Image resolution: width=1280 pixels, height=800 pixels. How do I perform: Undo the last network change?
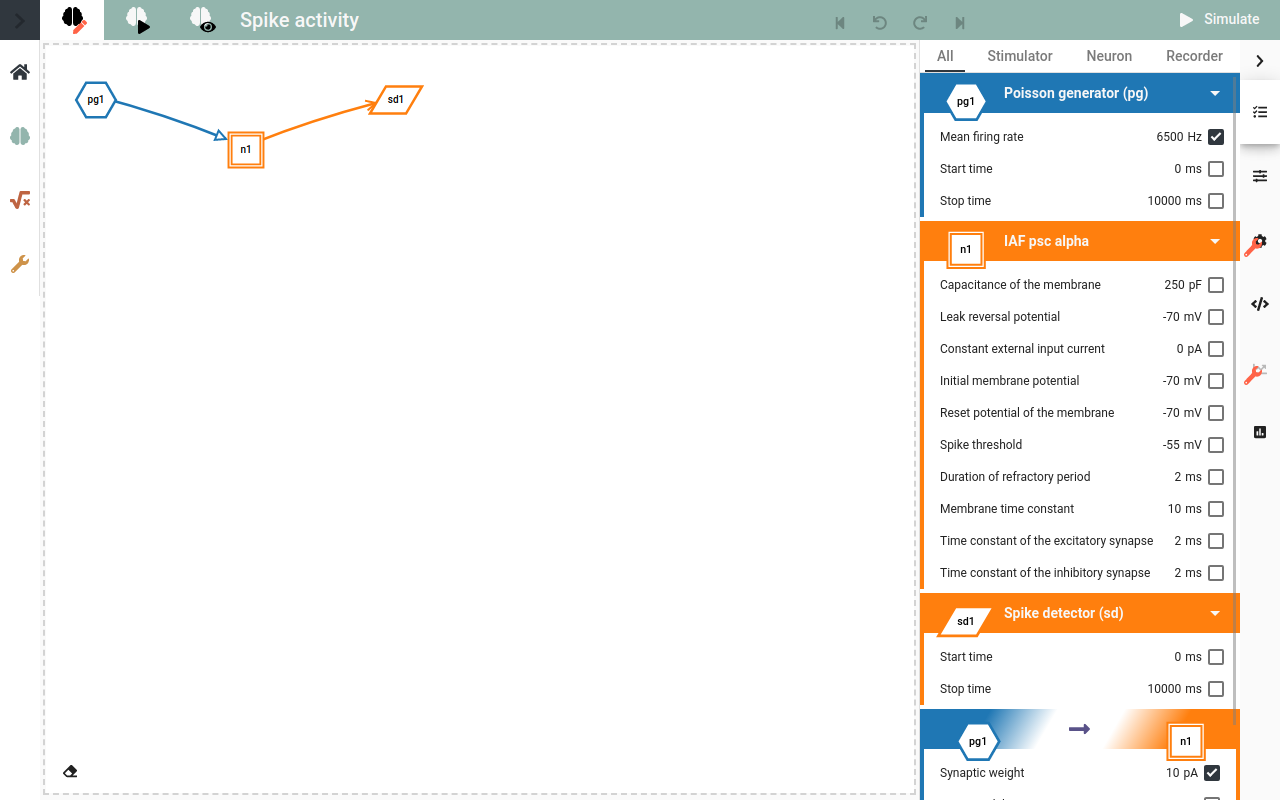[880, 22]
